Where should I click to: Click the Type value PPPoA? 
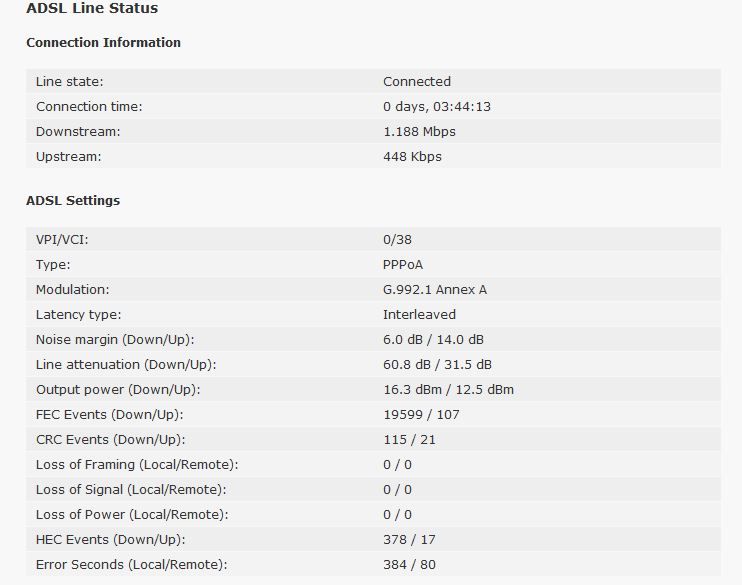pyautogui.click(x=403, y=265)
